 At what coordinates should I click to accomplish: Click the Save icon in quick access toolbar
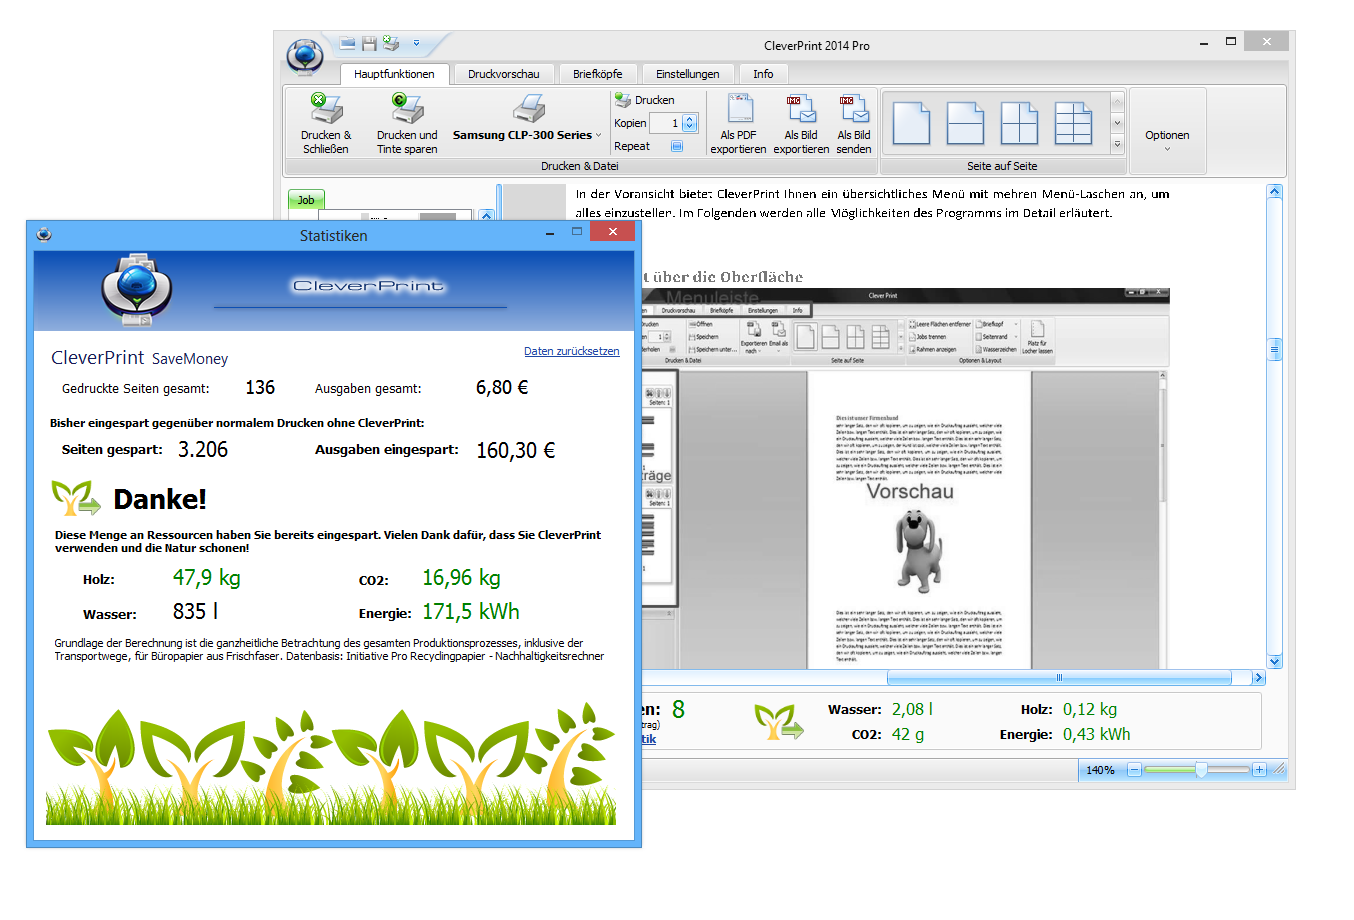click(369, 44)
